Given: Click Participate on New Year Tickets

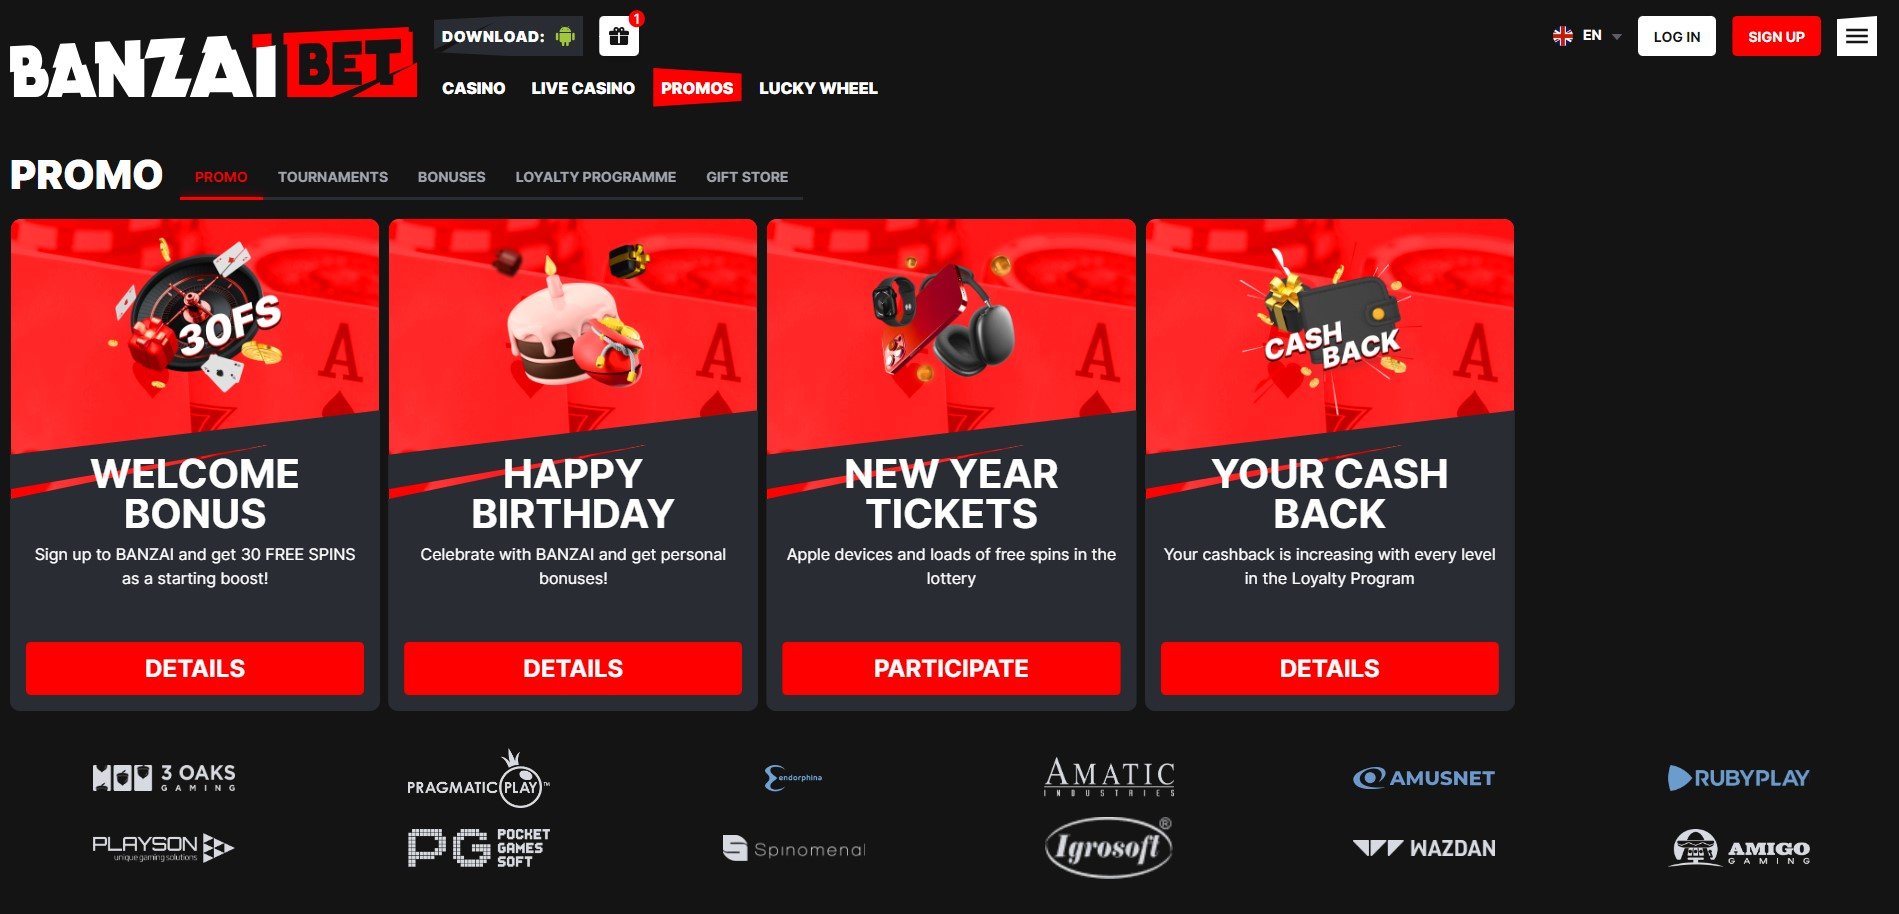Looking at the screenshot, I should click(951, 668).
